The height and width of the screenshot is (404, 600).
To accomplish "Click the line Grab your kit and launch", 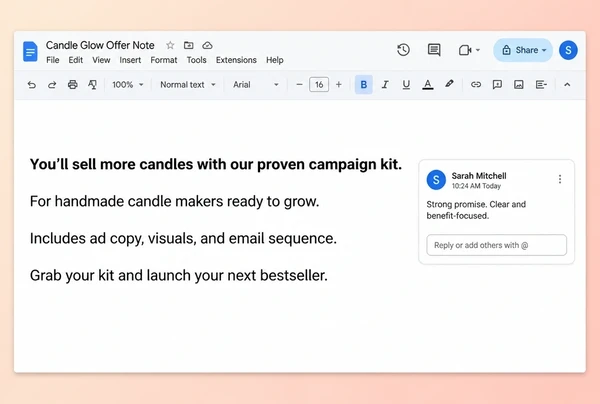I will coord(179,275).
